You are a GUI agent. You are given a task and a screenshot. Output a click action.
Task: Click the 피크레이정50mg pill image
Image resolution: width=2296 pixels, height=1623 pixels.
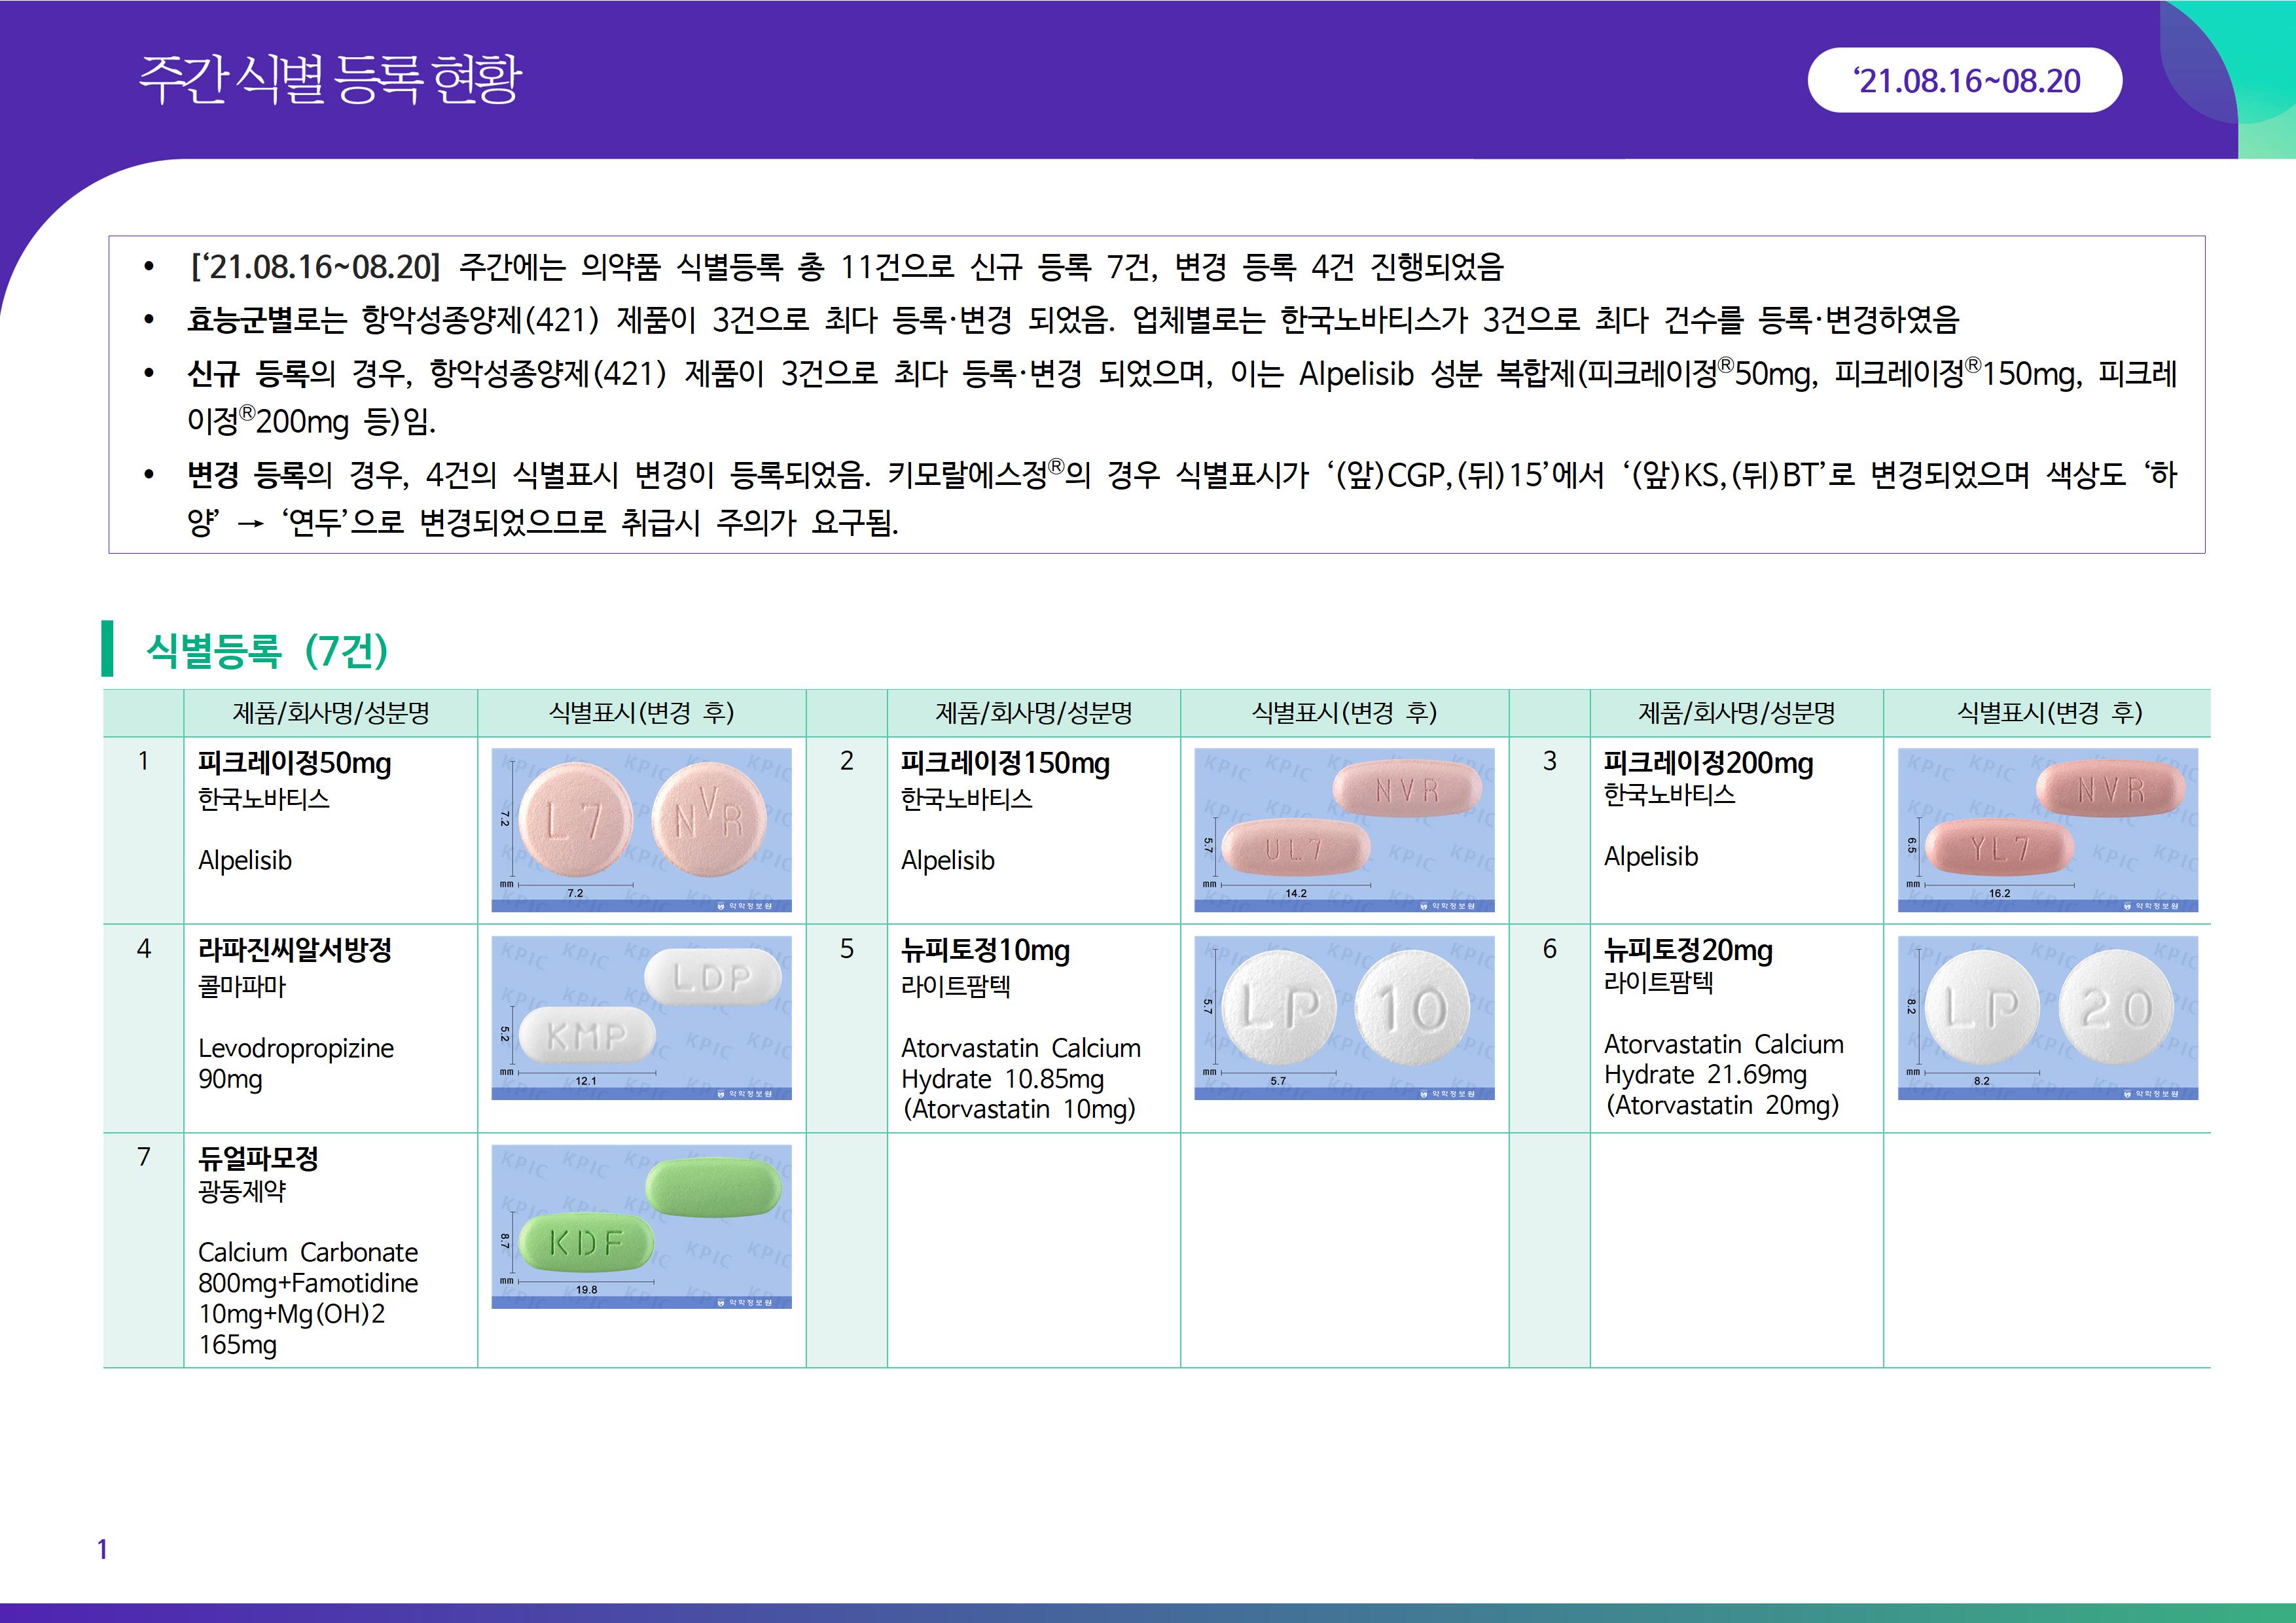pos(641,829)
